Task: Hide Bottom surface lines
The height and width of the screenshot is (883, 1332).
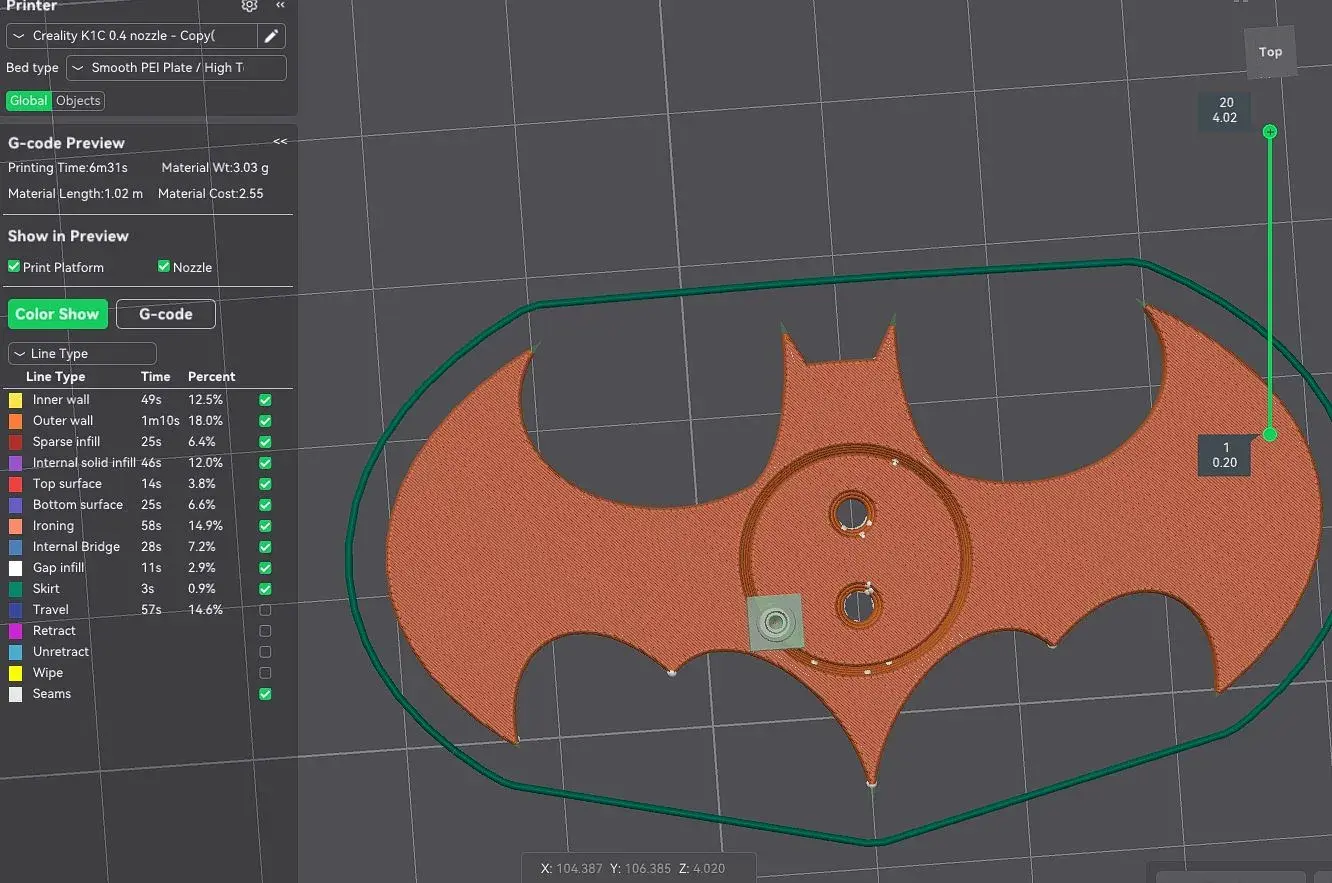Action: click(265, 505)
